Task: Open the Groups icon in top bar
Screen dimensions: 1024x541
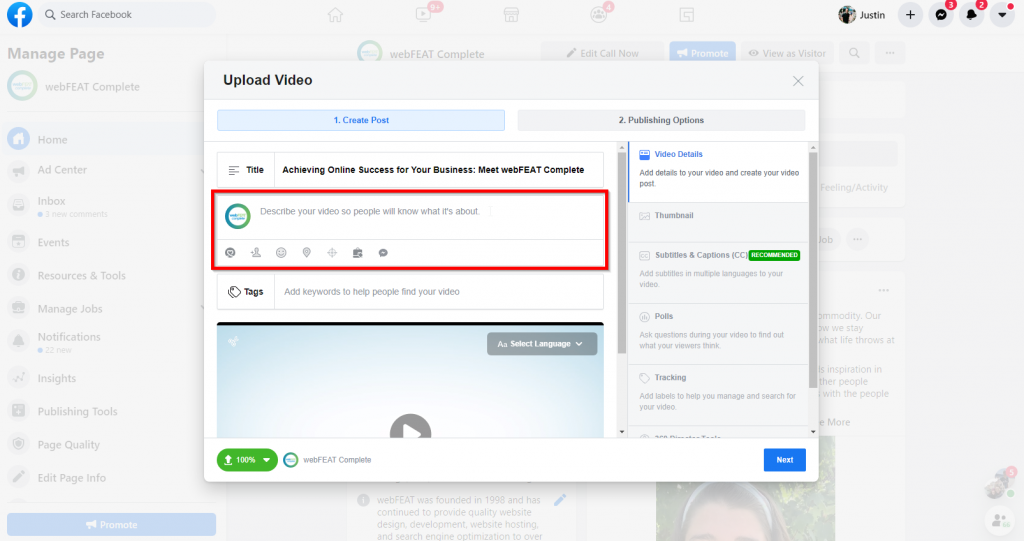Action: (599, 14)
